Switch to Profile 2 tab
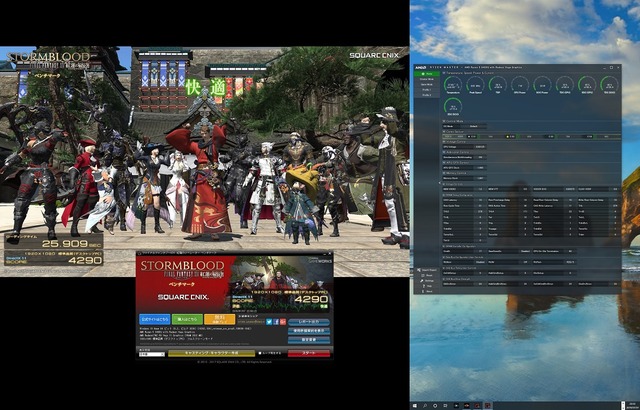 coord(427,95)
